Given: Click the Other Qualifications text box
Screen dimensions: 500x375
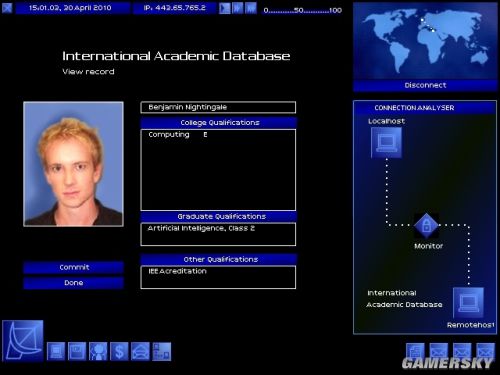Looking at the screenshot, I should [x=218, y=277].
